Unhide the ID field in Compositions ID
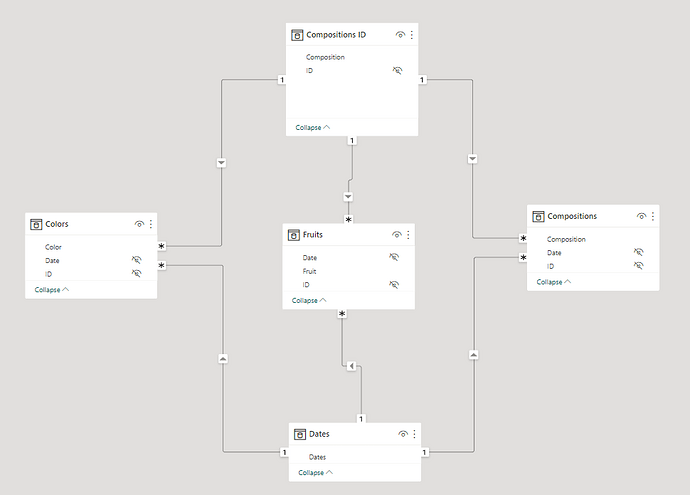690x495 pixels. 397,71
